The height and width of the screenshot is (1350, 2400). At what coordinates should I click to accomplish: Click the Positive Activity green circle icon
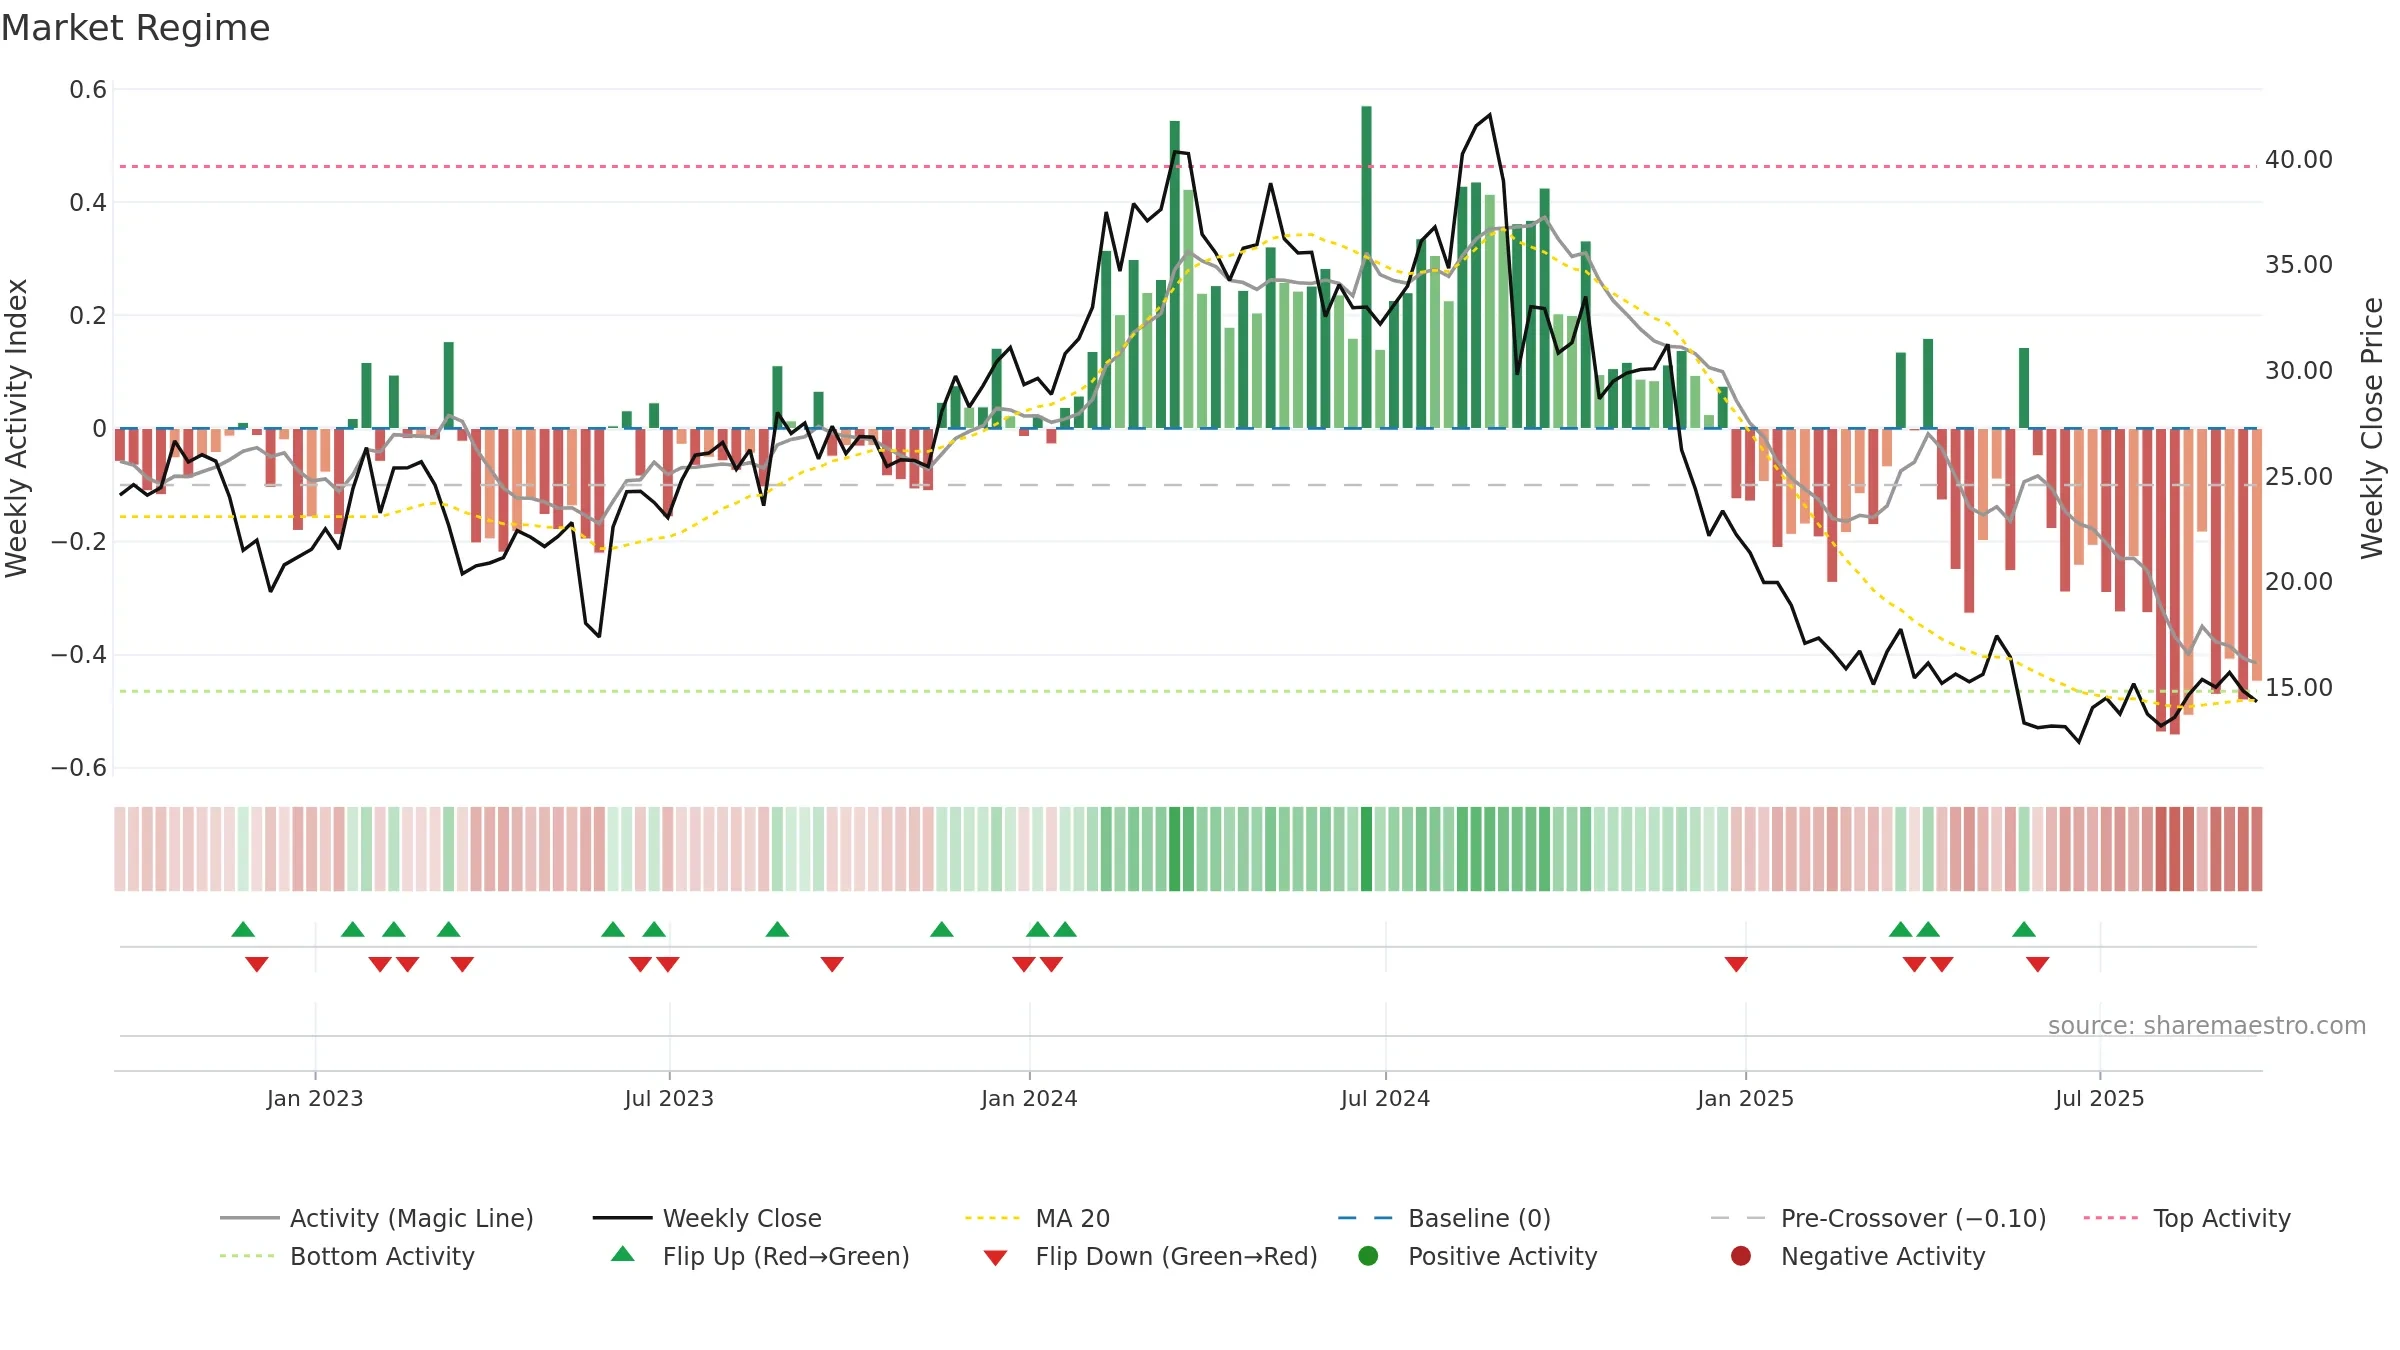point(1368,1255)
